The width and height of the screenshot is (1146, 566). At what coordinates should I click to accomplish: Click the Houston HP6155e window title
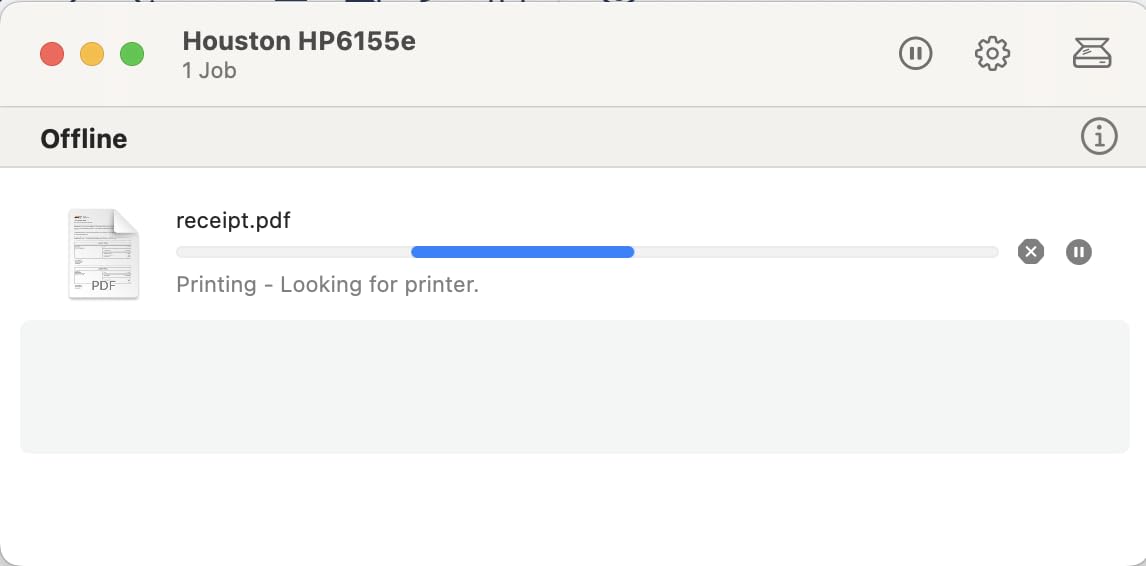coord(299,42)
